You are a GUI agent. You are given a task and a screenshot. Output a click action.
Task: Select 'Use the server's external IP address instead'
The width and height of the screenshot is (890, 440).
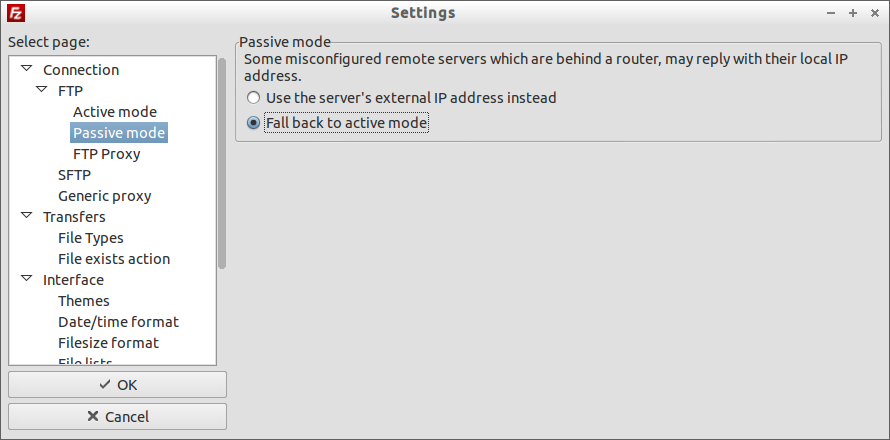coord(401,98)
